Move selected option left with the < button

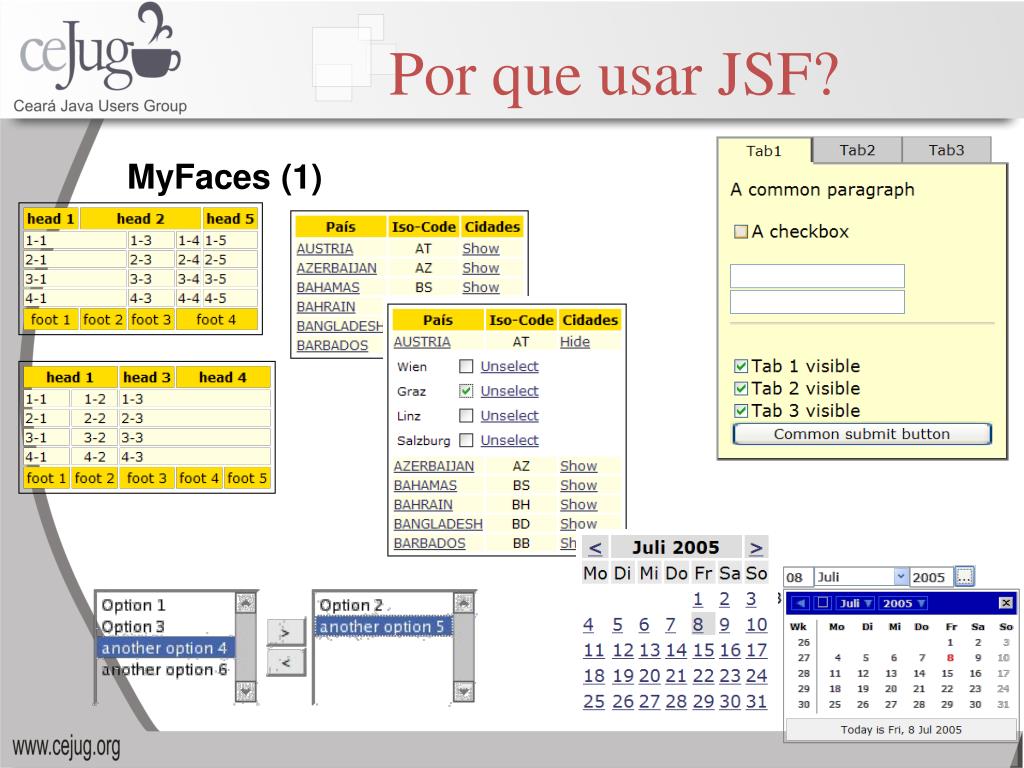click(286, 662)
